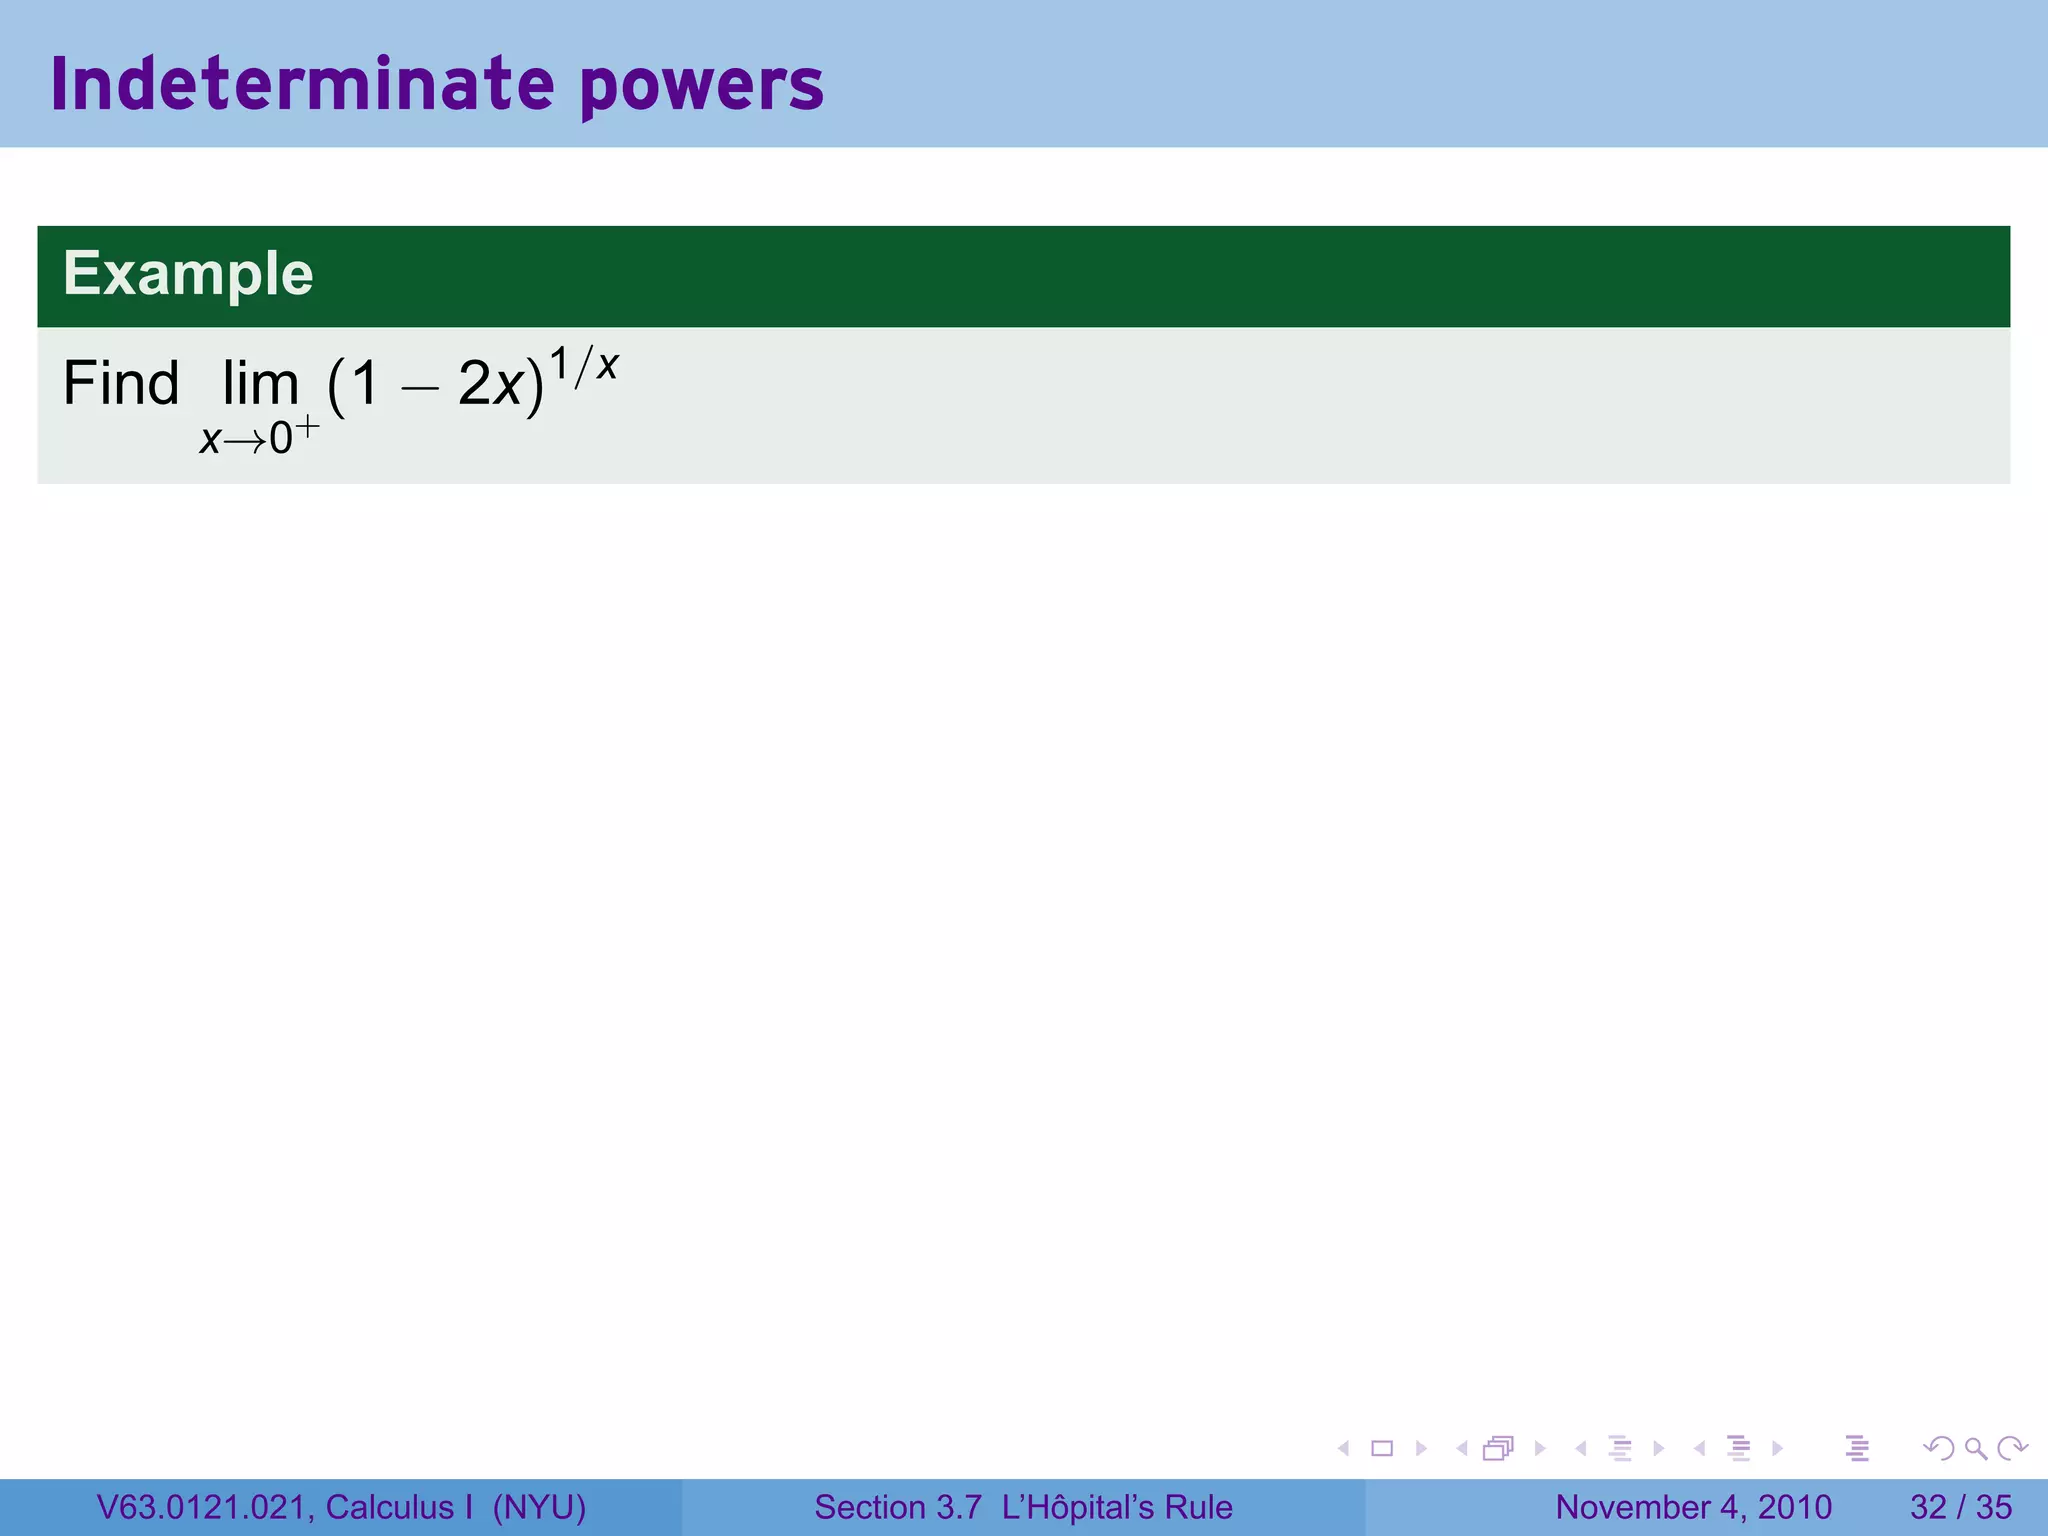Screen dimensions: 2048x1536
Task: Go to previous slide with the left arrow
Action: [x=1343, y=1448]
